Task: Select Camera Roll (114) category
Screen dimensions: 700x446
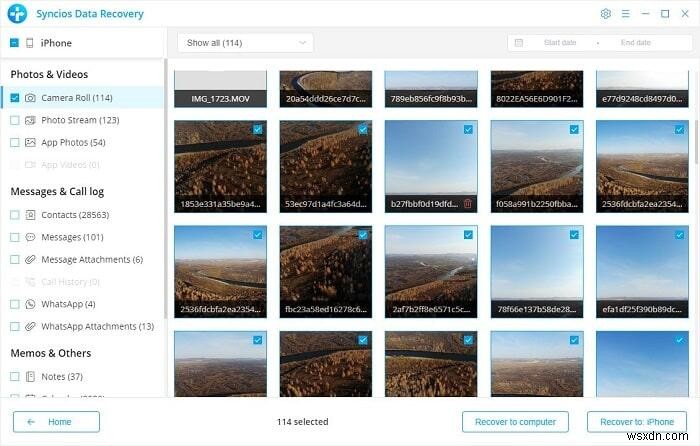Action: 82,98
